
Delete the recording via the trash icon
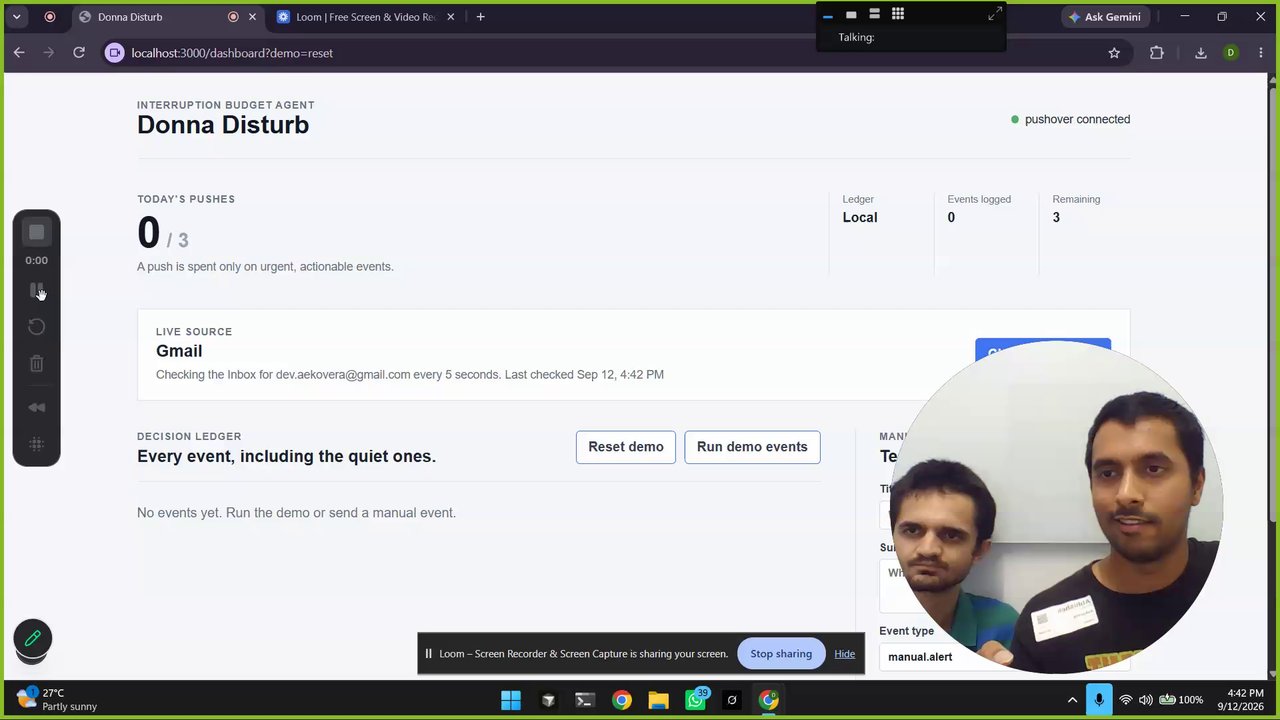point(36,364)
